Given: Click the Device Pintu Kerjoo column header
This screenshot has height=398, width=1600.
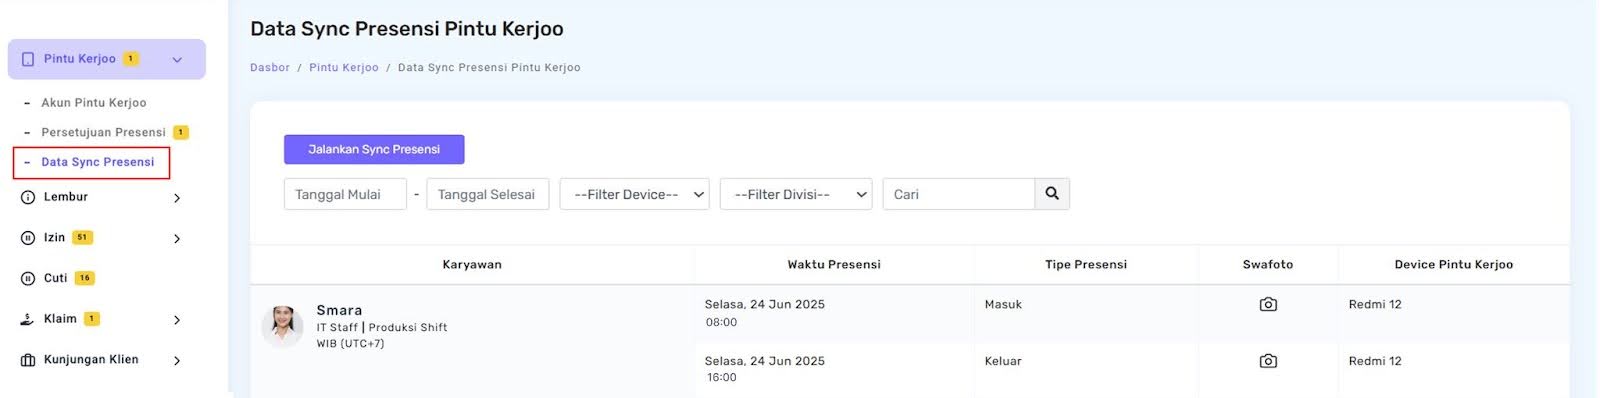Looking at the screenshot, I should point(1454,265).
